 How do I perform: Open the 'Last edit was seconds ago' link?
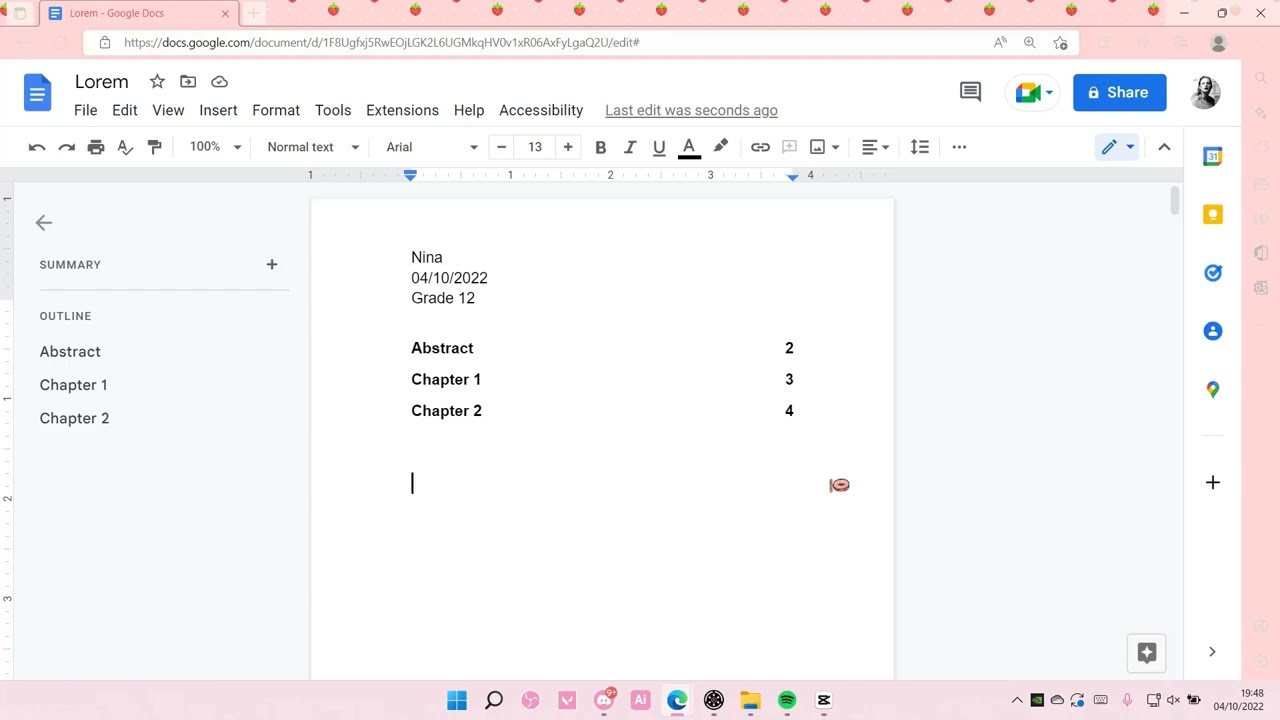coord(691,110)
